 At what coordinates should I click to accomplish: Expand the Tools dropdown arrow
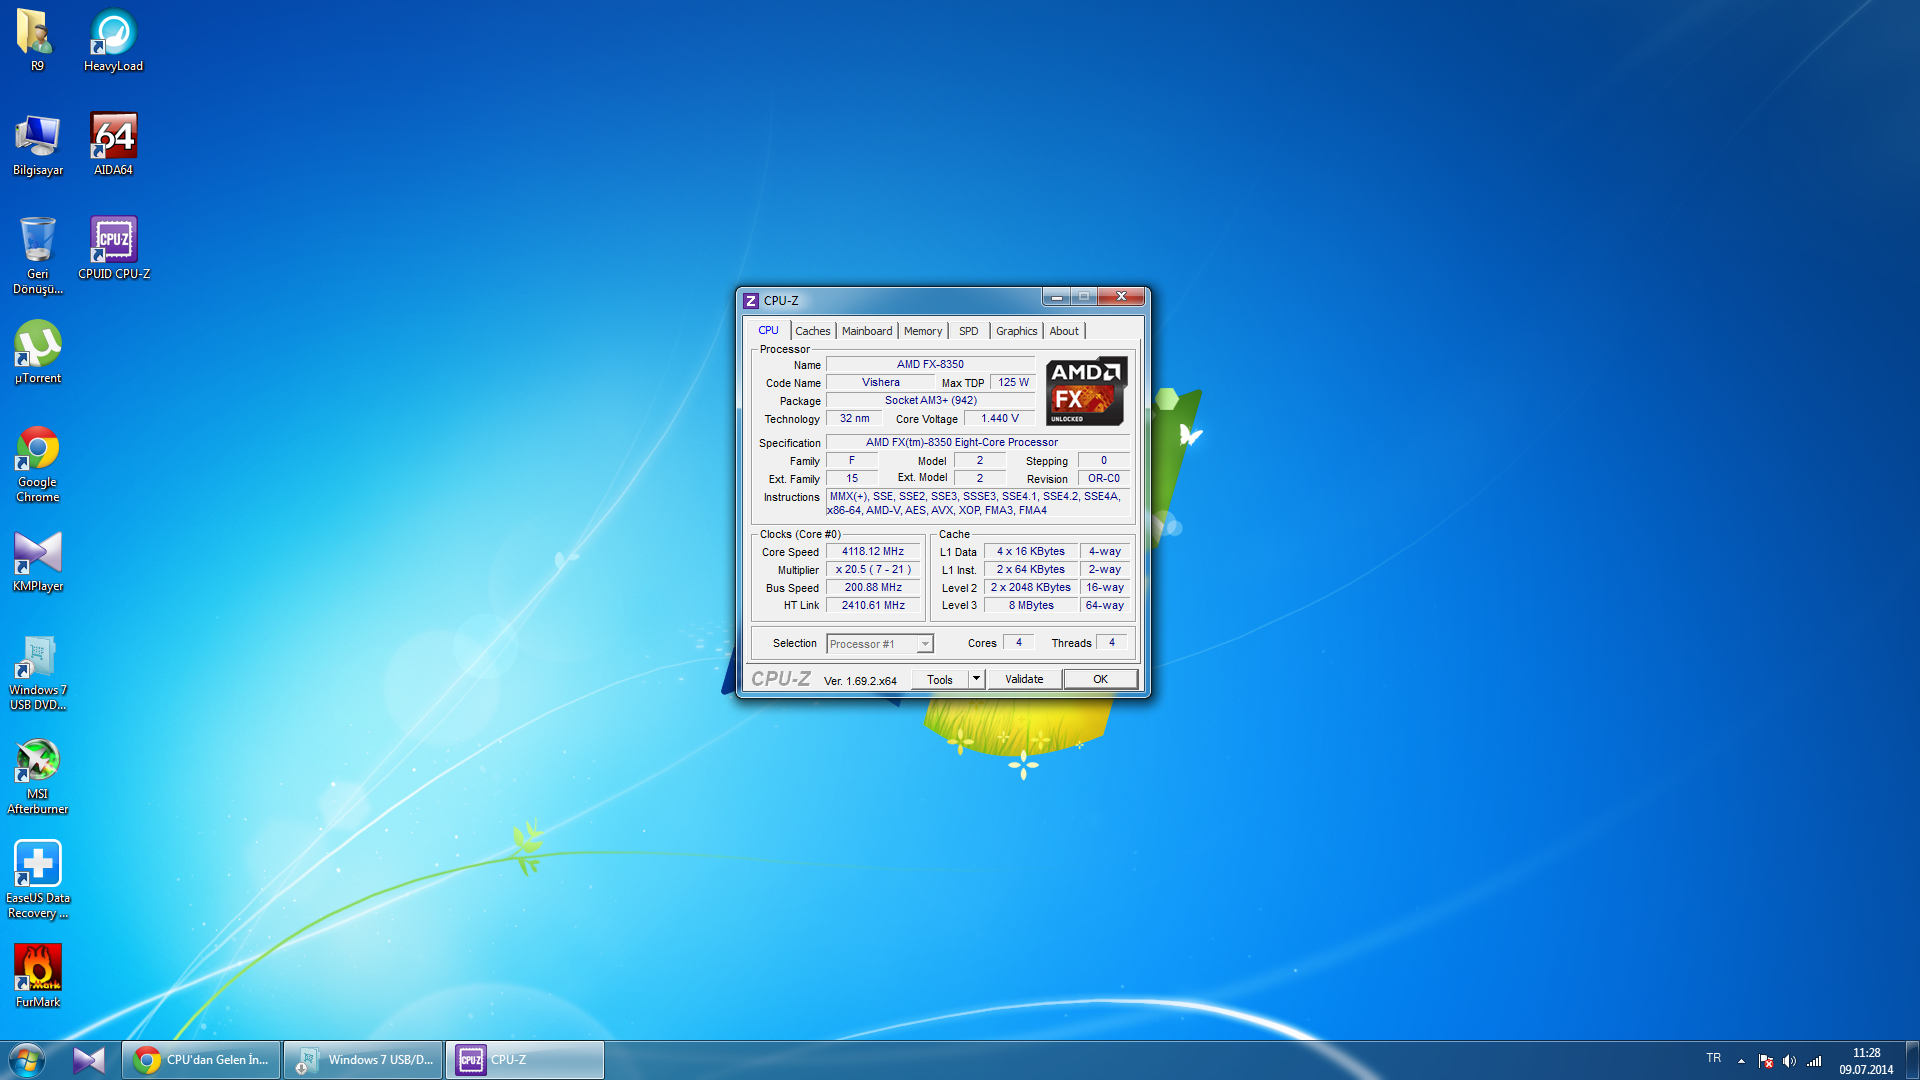click(976, 679)
